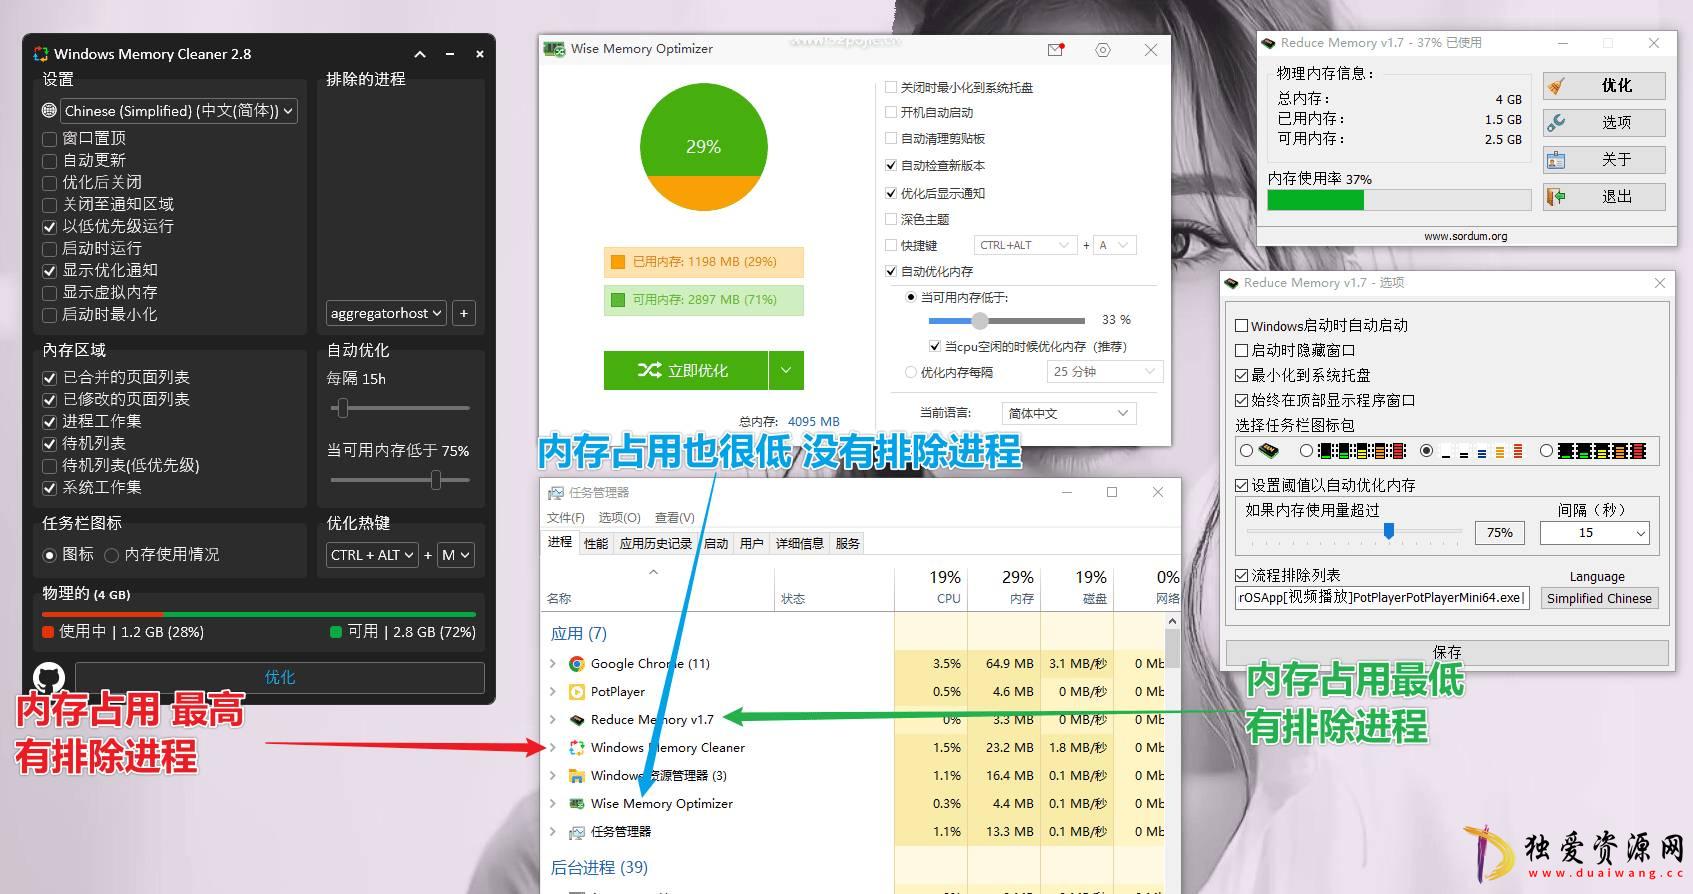
Task: Toggle 自动优化内存 checkbox in Wise Optimizer
Action: pos(891,271)
